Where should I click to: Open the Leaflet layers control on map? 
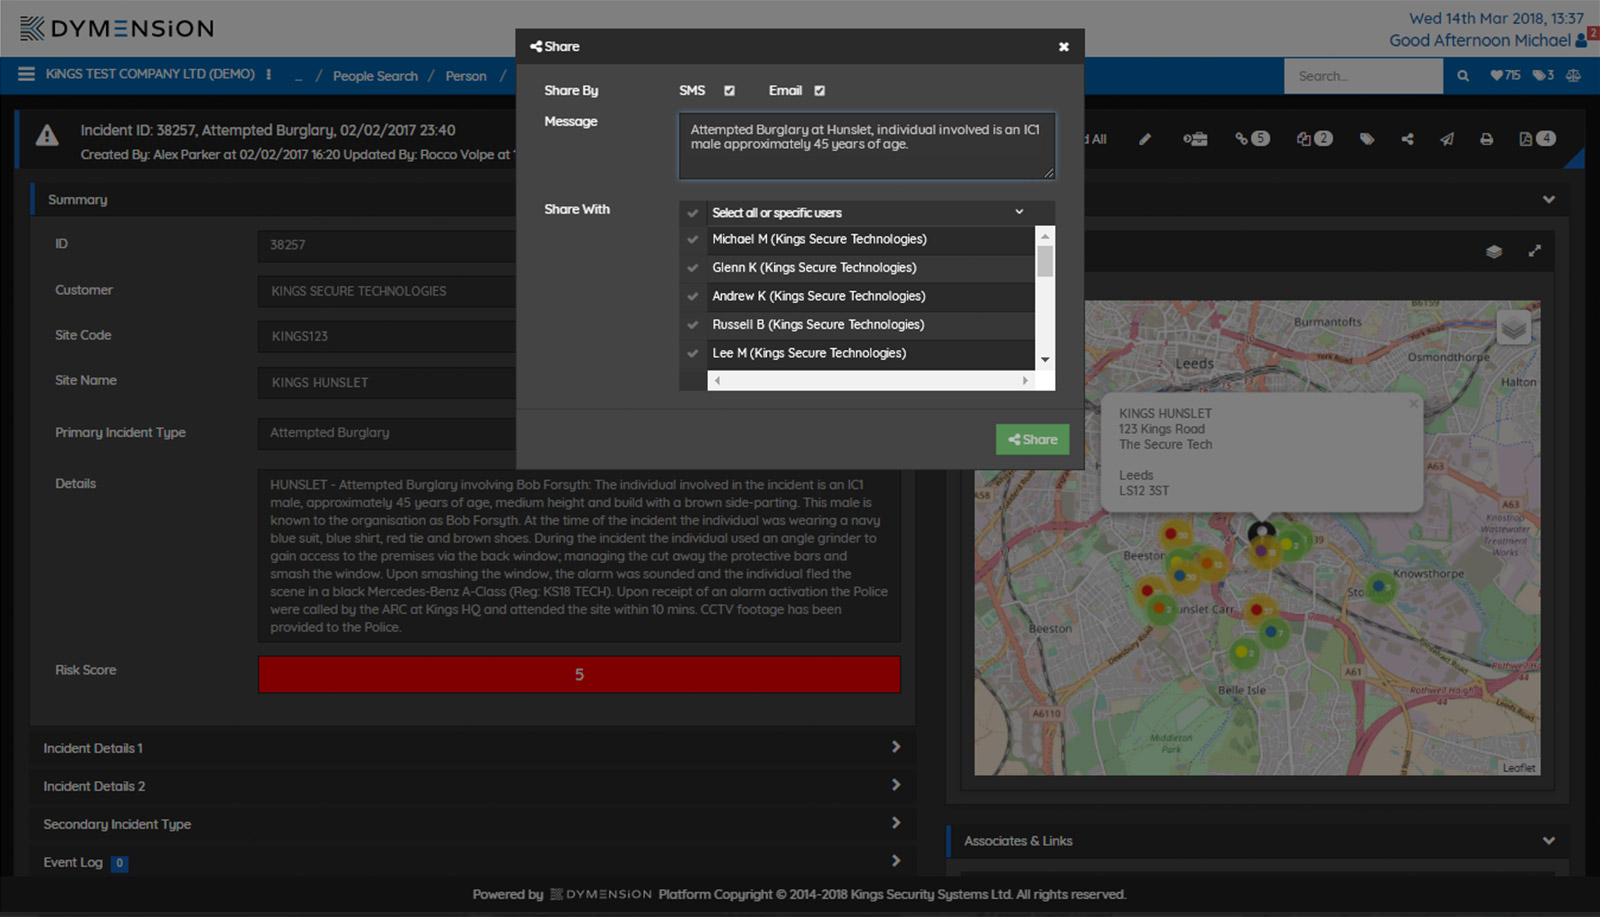coord(1514,327)
